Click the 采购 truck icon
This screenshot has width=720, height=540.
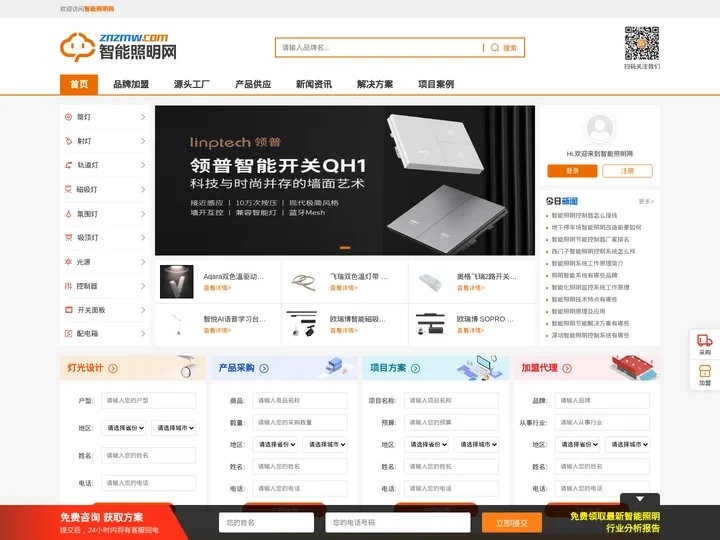[704, 341]
